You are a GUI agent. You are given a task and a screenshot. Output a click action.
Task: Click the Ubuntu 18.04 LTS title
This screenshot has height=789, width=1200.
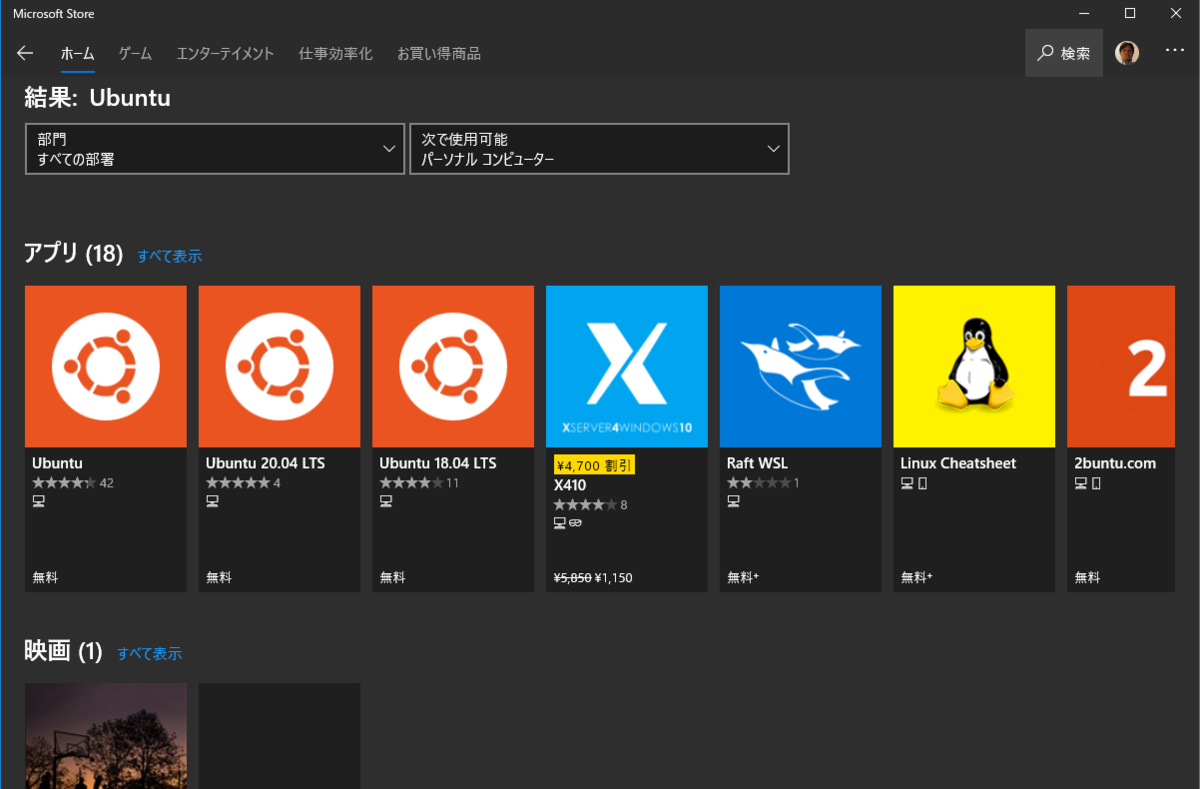point(438,463)
